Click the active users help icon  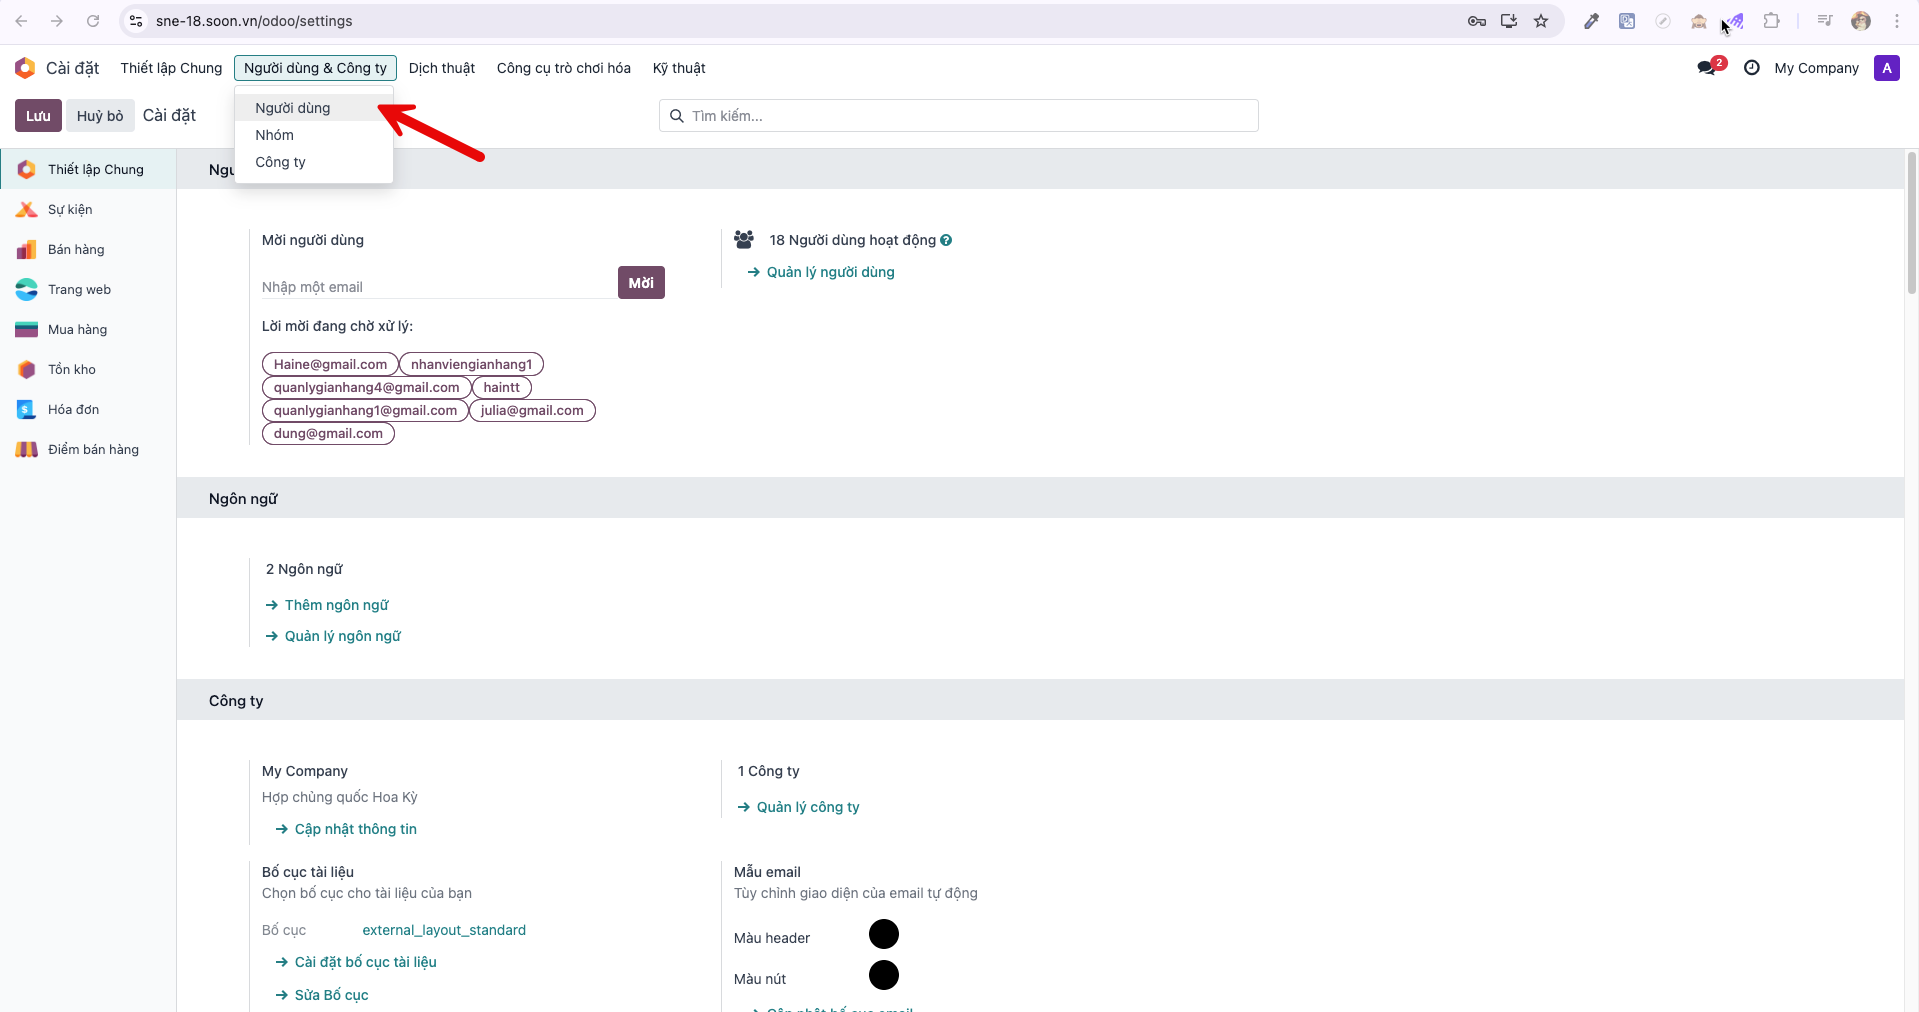coord(946,240)
